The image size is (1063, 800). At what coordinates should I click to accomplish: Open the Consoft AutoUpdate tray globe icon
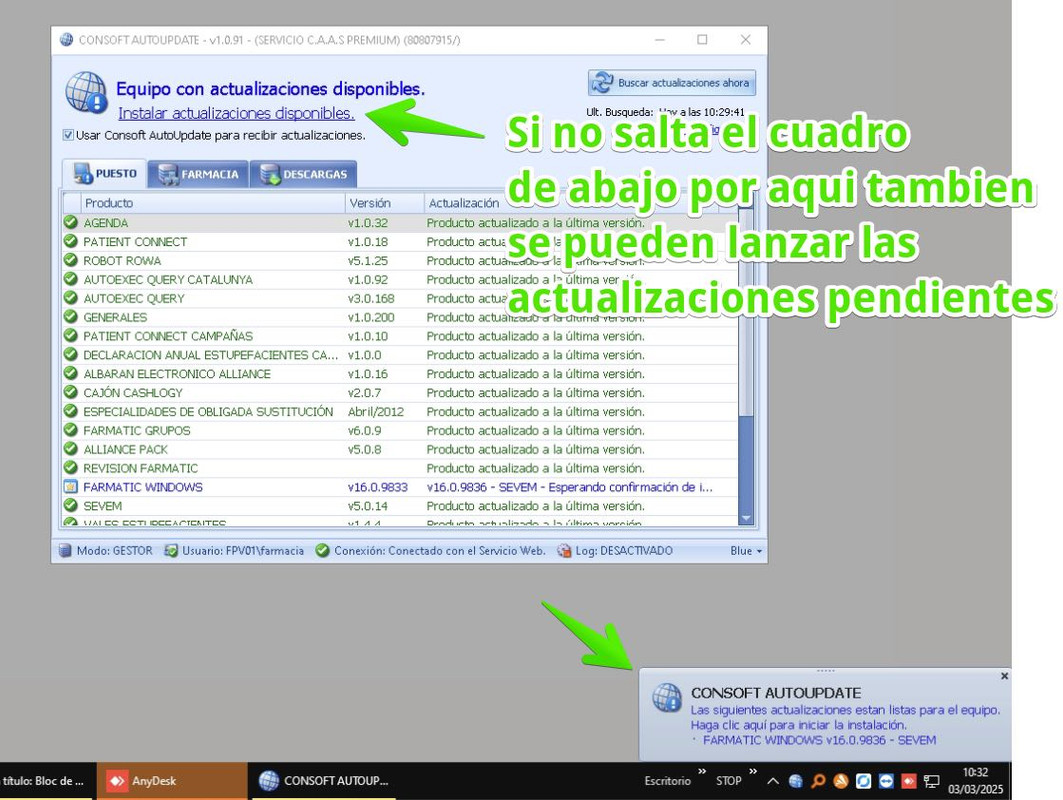796,781
